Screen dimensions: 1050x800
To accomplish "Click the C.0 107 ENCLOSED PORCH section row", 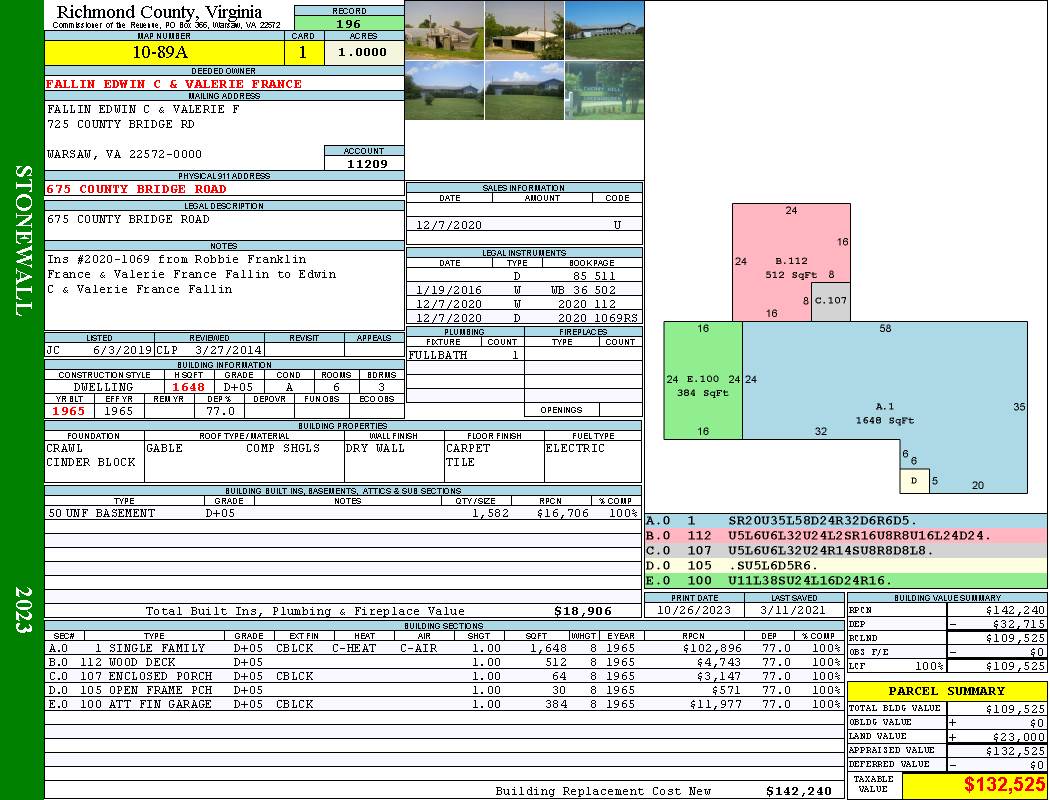I will pos(443,676).
